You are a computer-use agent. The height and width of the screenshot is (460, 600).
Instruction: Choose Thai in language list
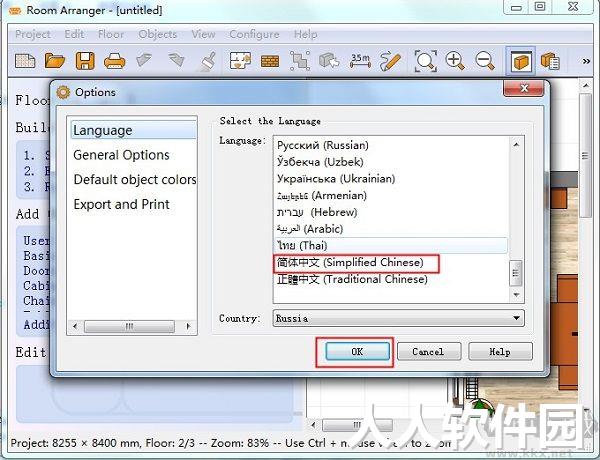[x=391, y=246]
